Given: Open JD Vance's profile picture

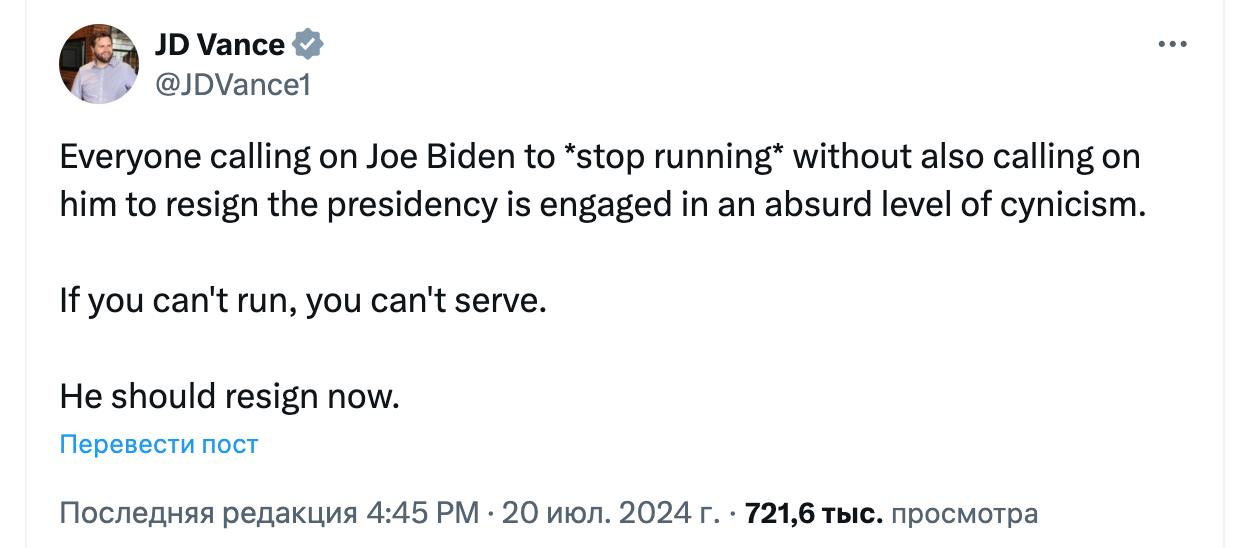Looking at the screenshot, I should (99, 64).
